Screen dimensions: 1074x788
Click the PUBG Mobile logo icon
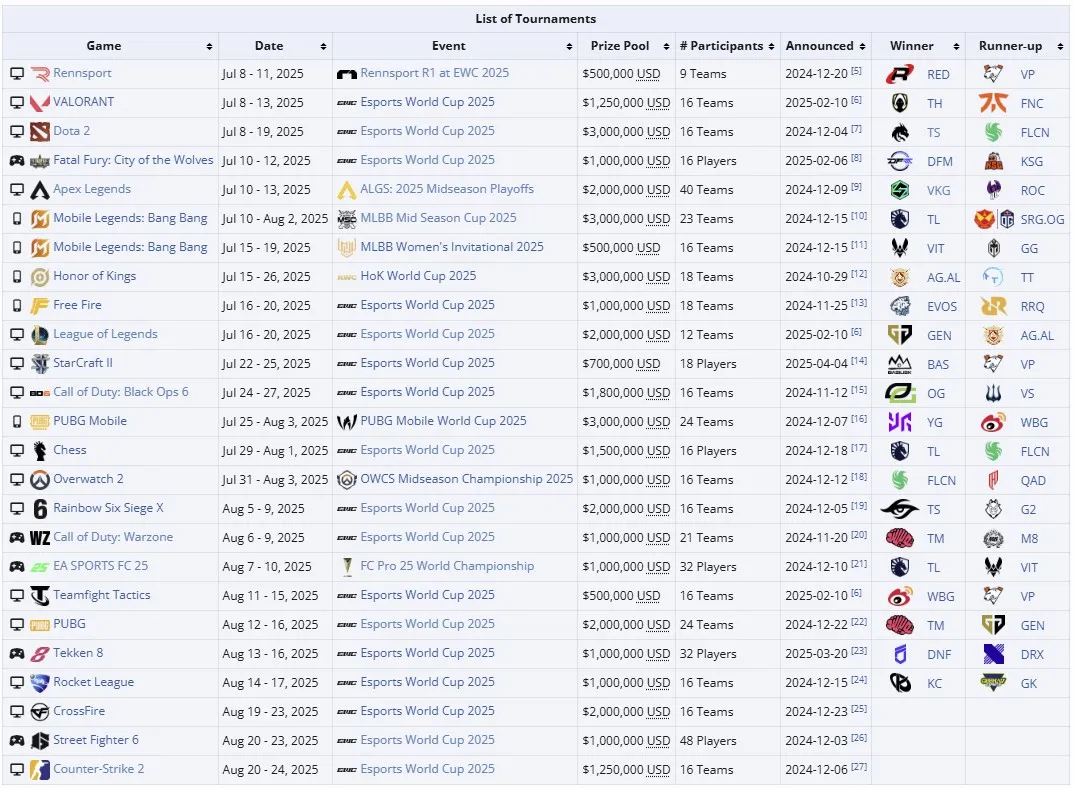[x=40, y=421]
